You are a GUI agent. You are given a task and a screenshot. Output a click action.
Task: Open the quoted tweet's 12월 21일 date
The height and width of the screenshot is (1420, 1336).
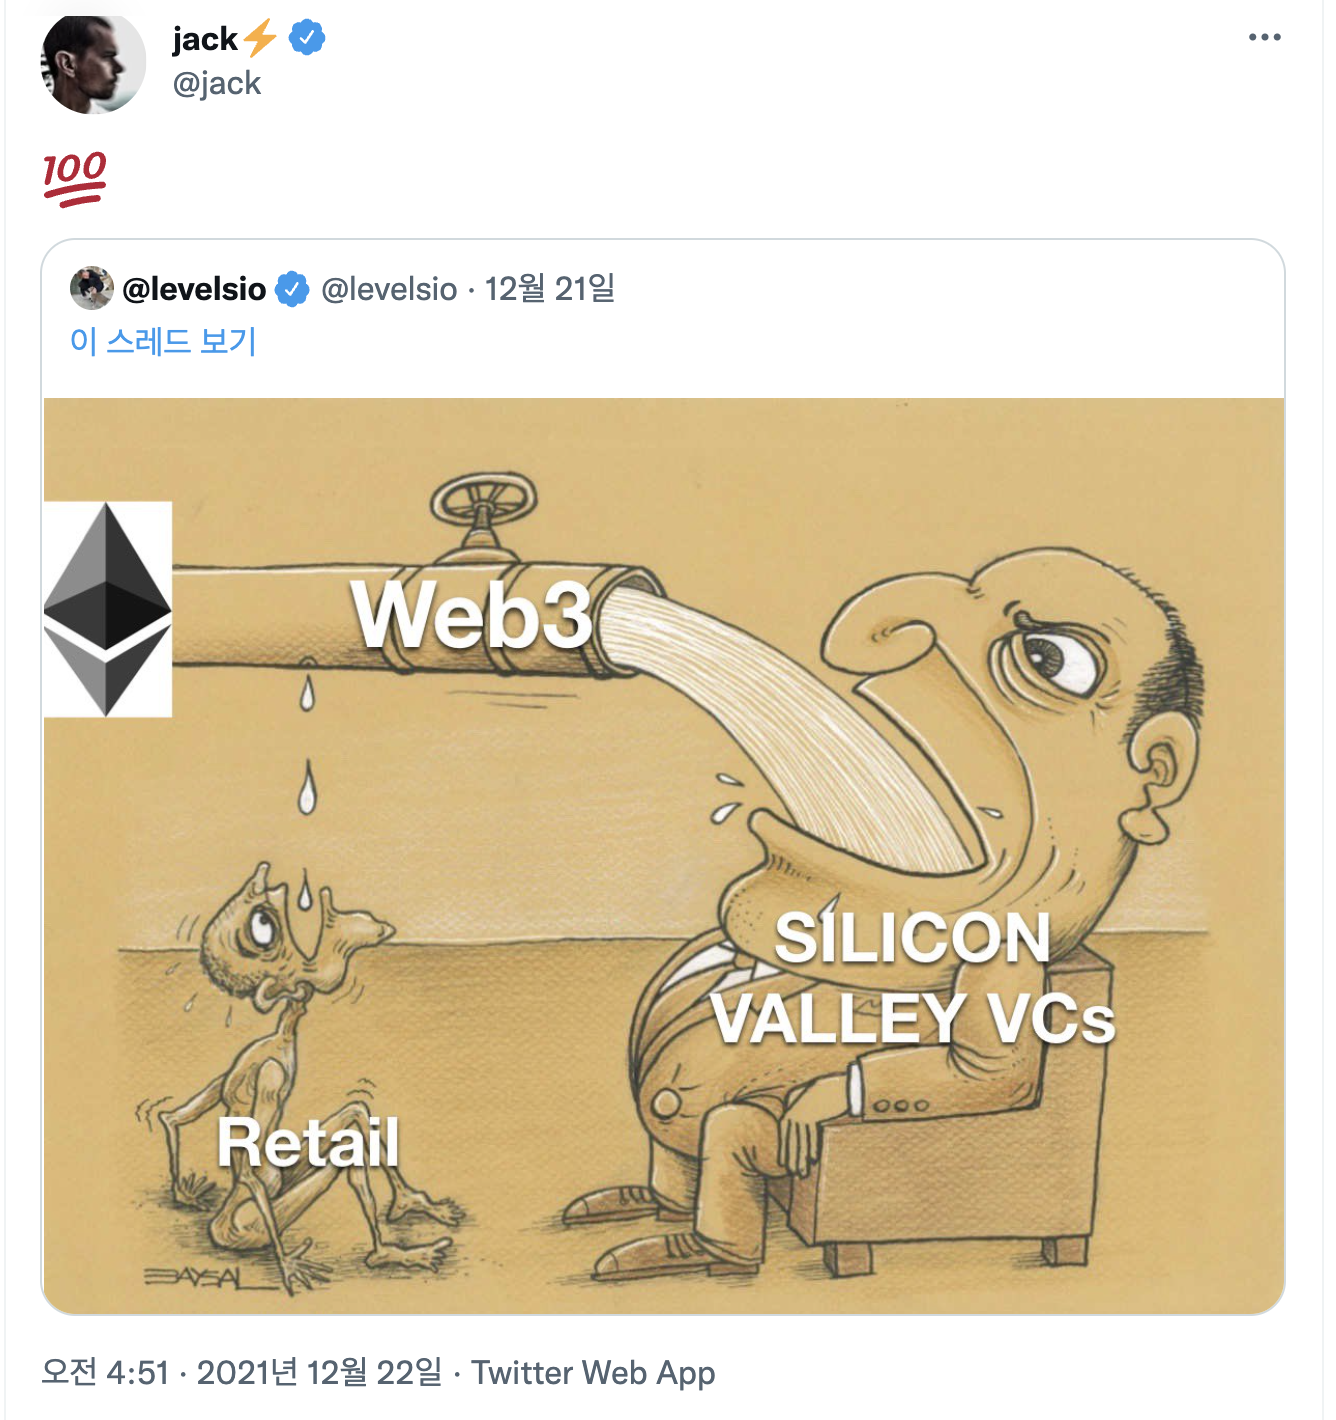tap(549, 289)
